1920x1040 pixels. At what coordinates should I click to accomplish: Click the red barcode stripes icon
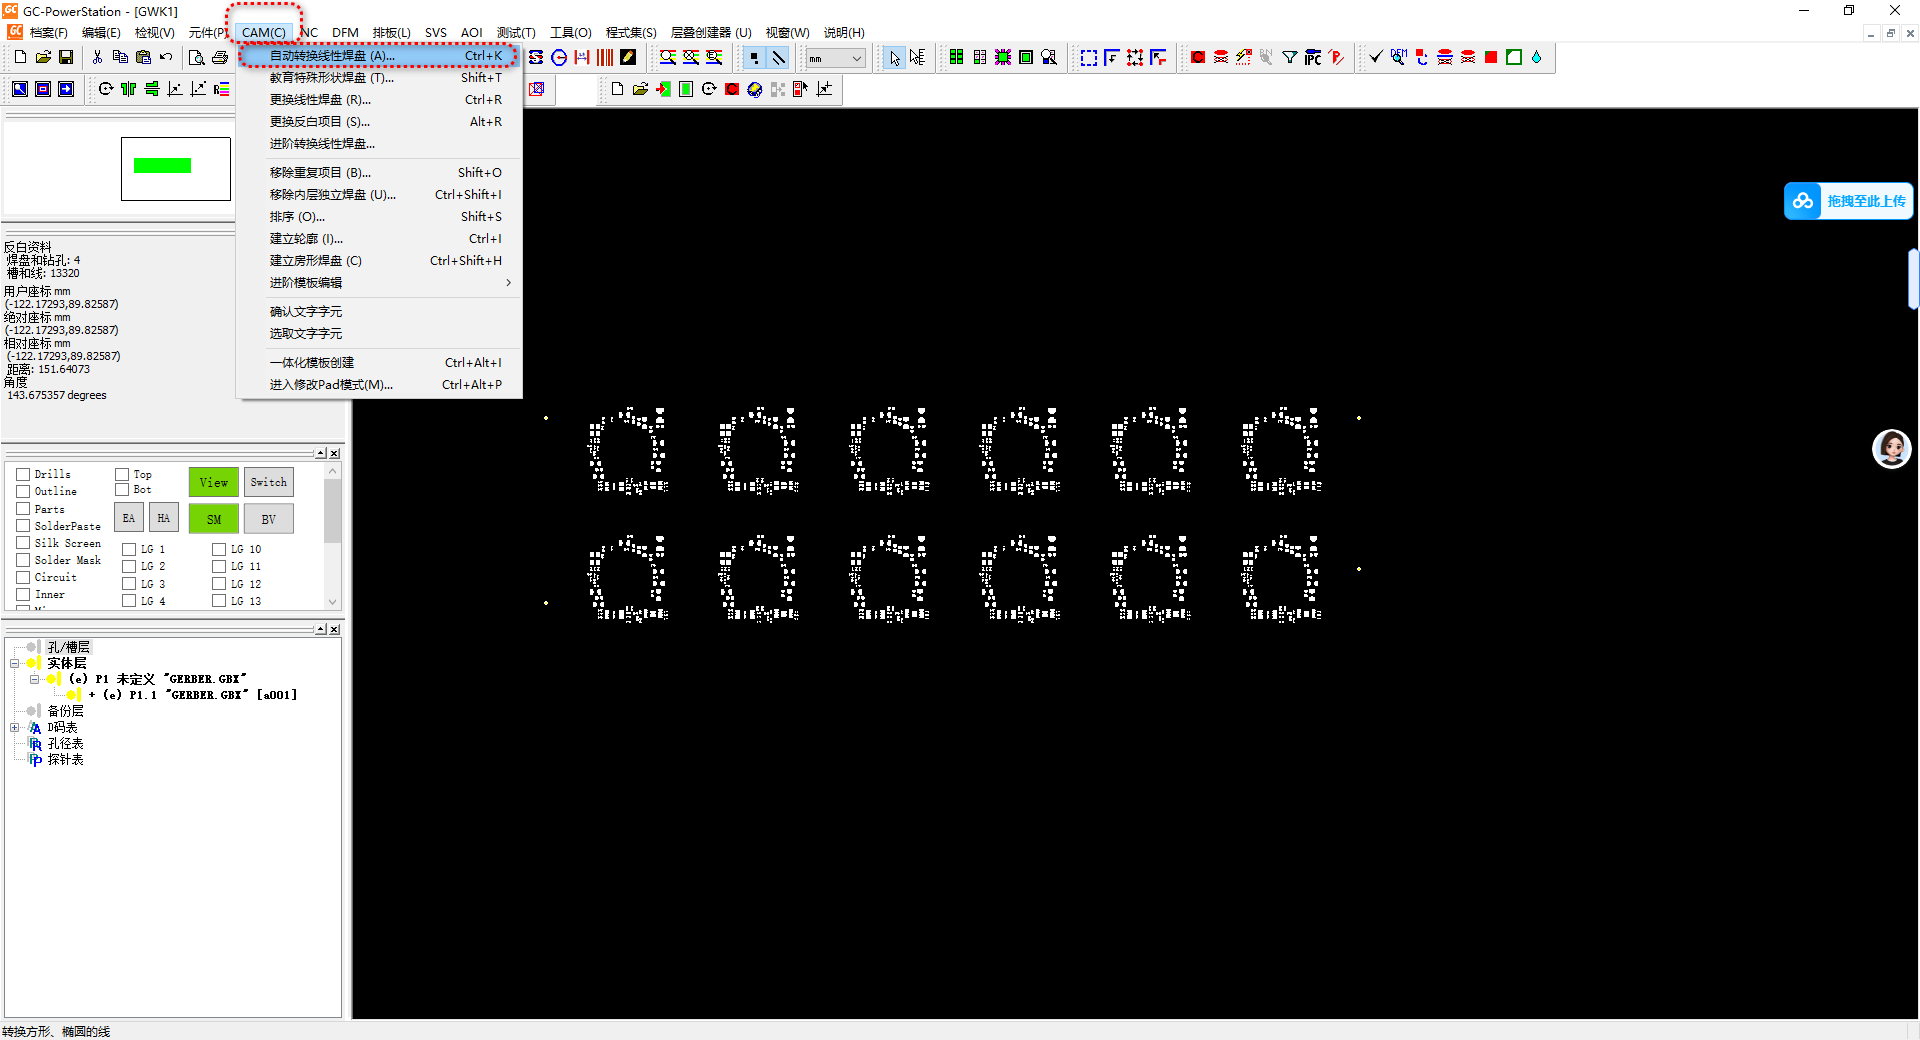click(x=605, y=58)
